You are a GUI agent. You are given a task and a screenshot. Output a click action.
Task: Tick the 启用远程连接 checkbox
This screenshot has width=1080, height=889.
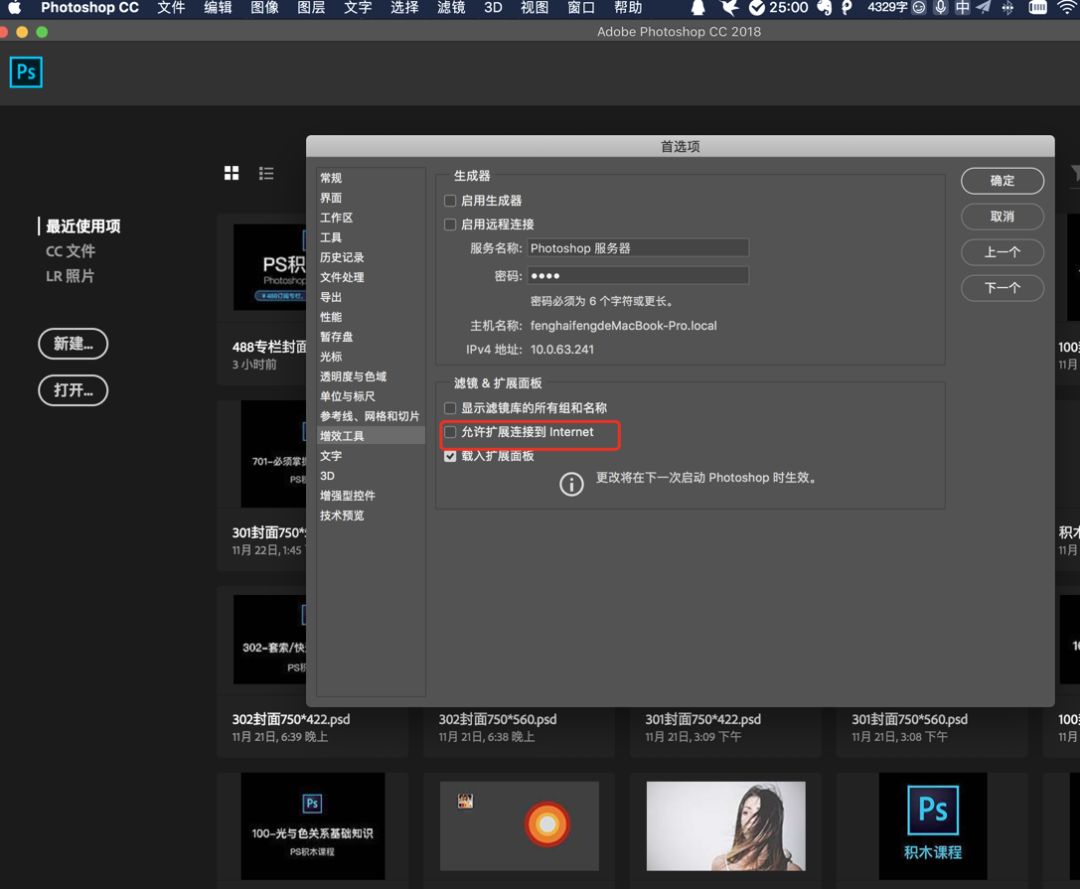pos(450,224)
